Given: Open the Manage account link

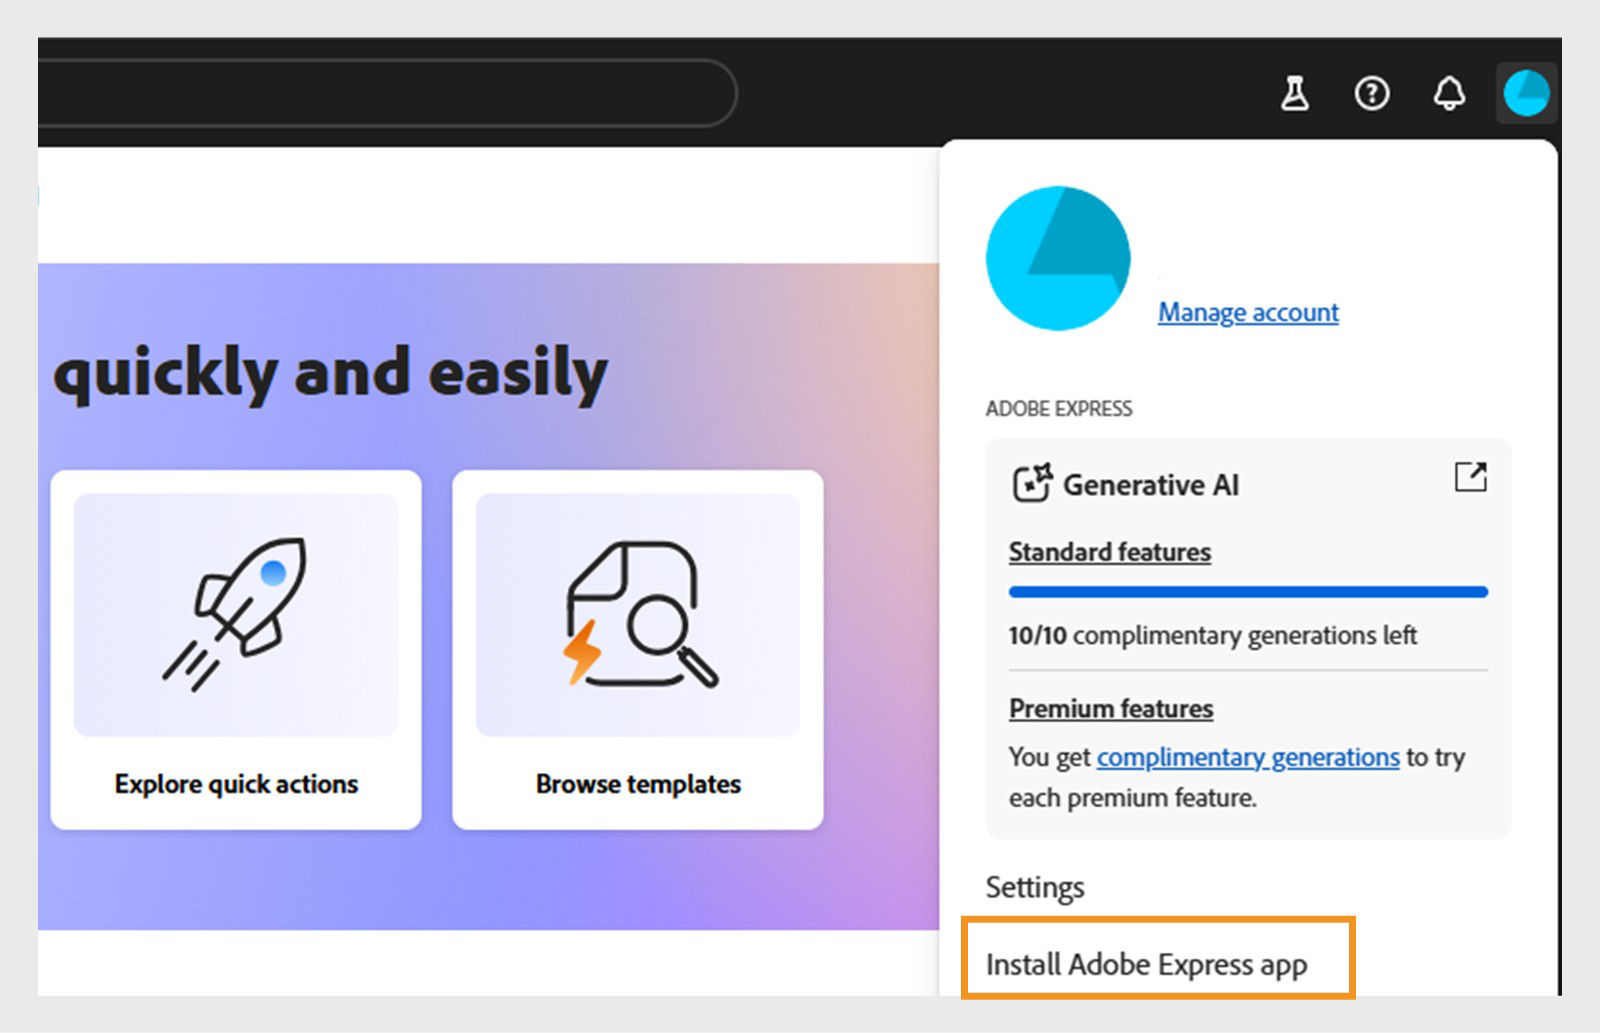Looking at the screenshot, I should (x=1247, y=311).
